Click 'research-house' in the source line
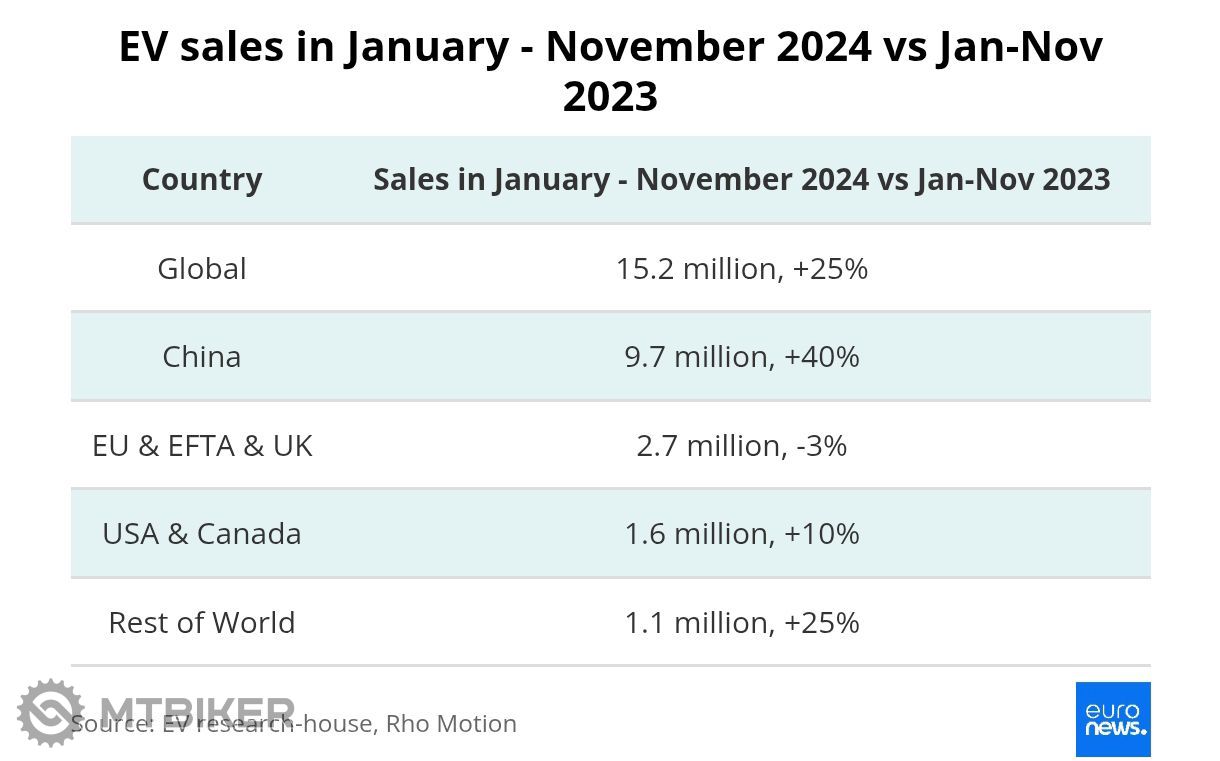The image size is (1220, 761). point(284,723)
